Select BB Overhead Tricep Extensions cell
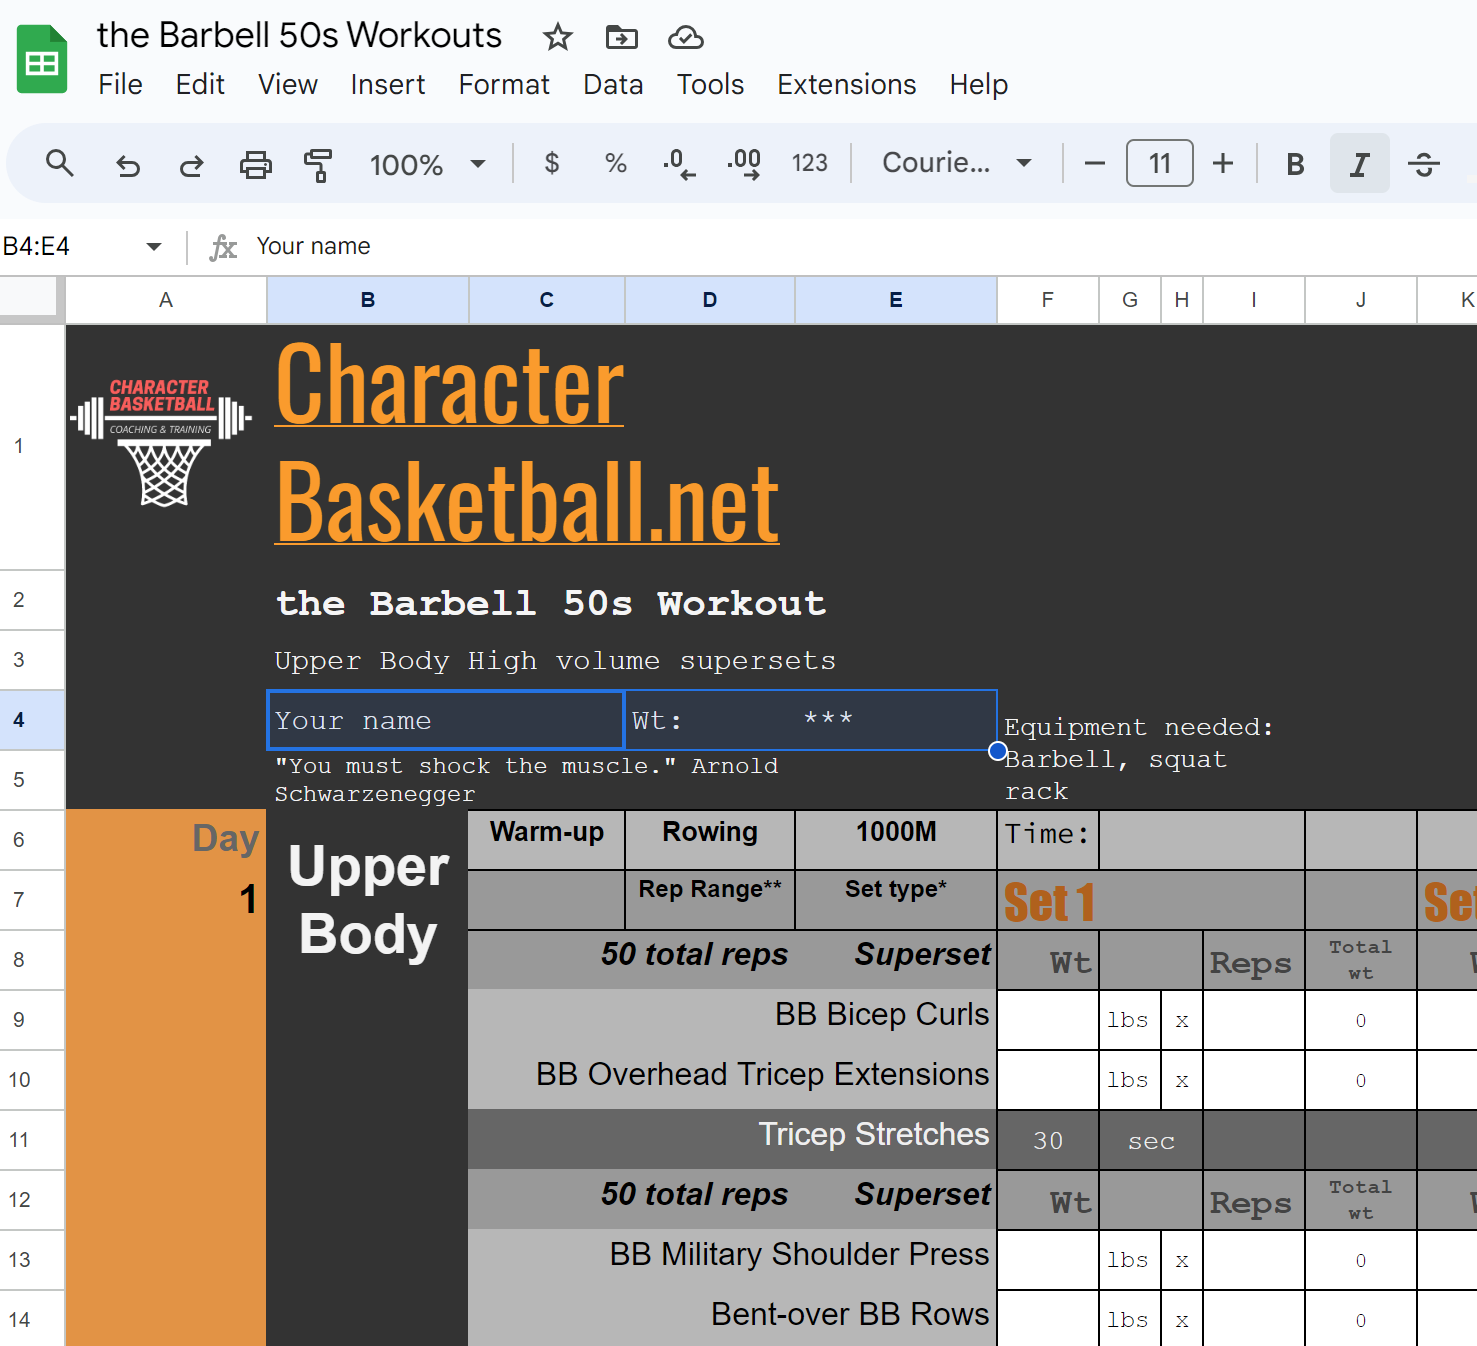 pyautogui.click(x=732, y=1080)
